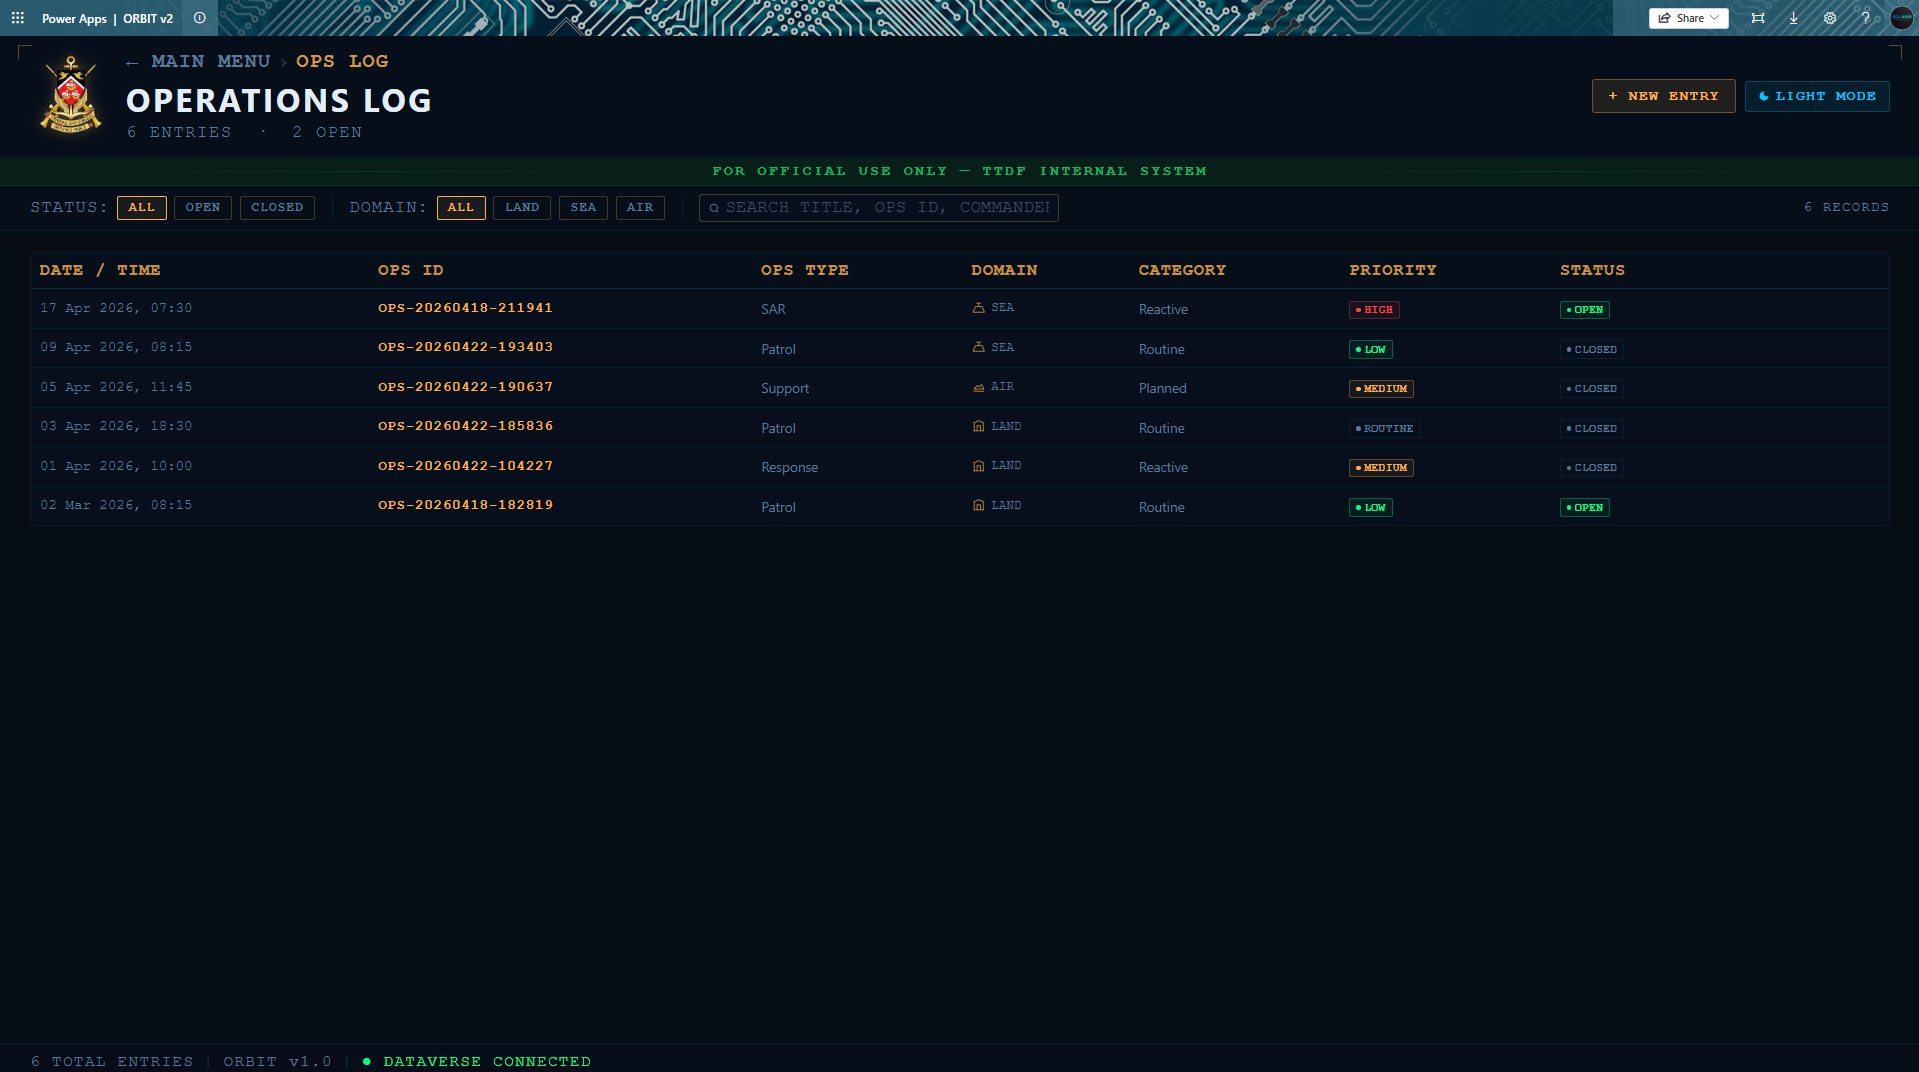
Task: Create a New Entry
Action: pyautogui.click(x=1663, y=96)
